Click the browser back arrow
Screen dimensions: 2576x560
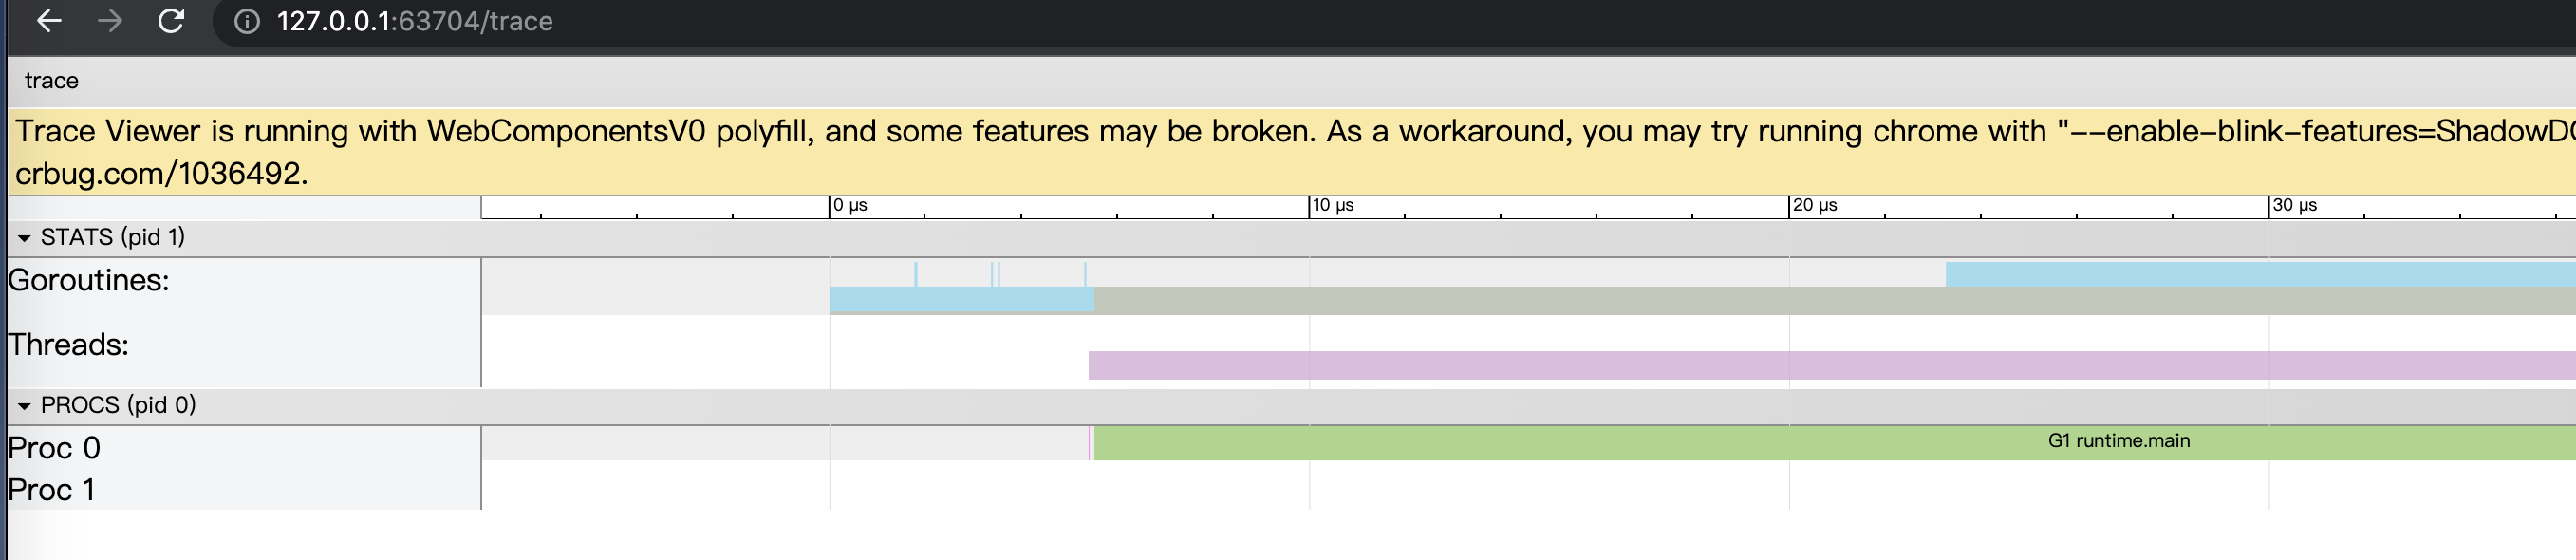tap(49, 21)
